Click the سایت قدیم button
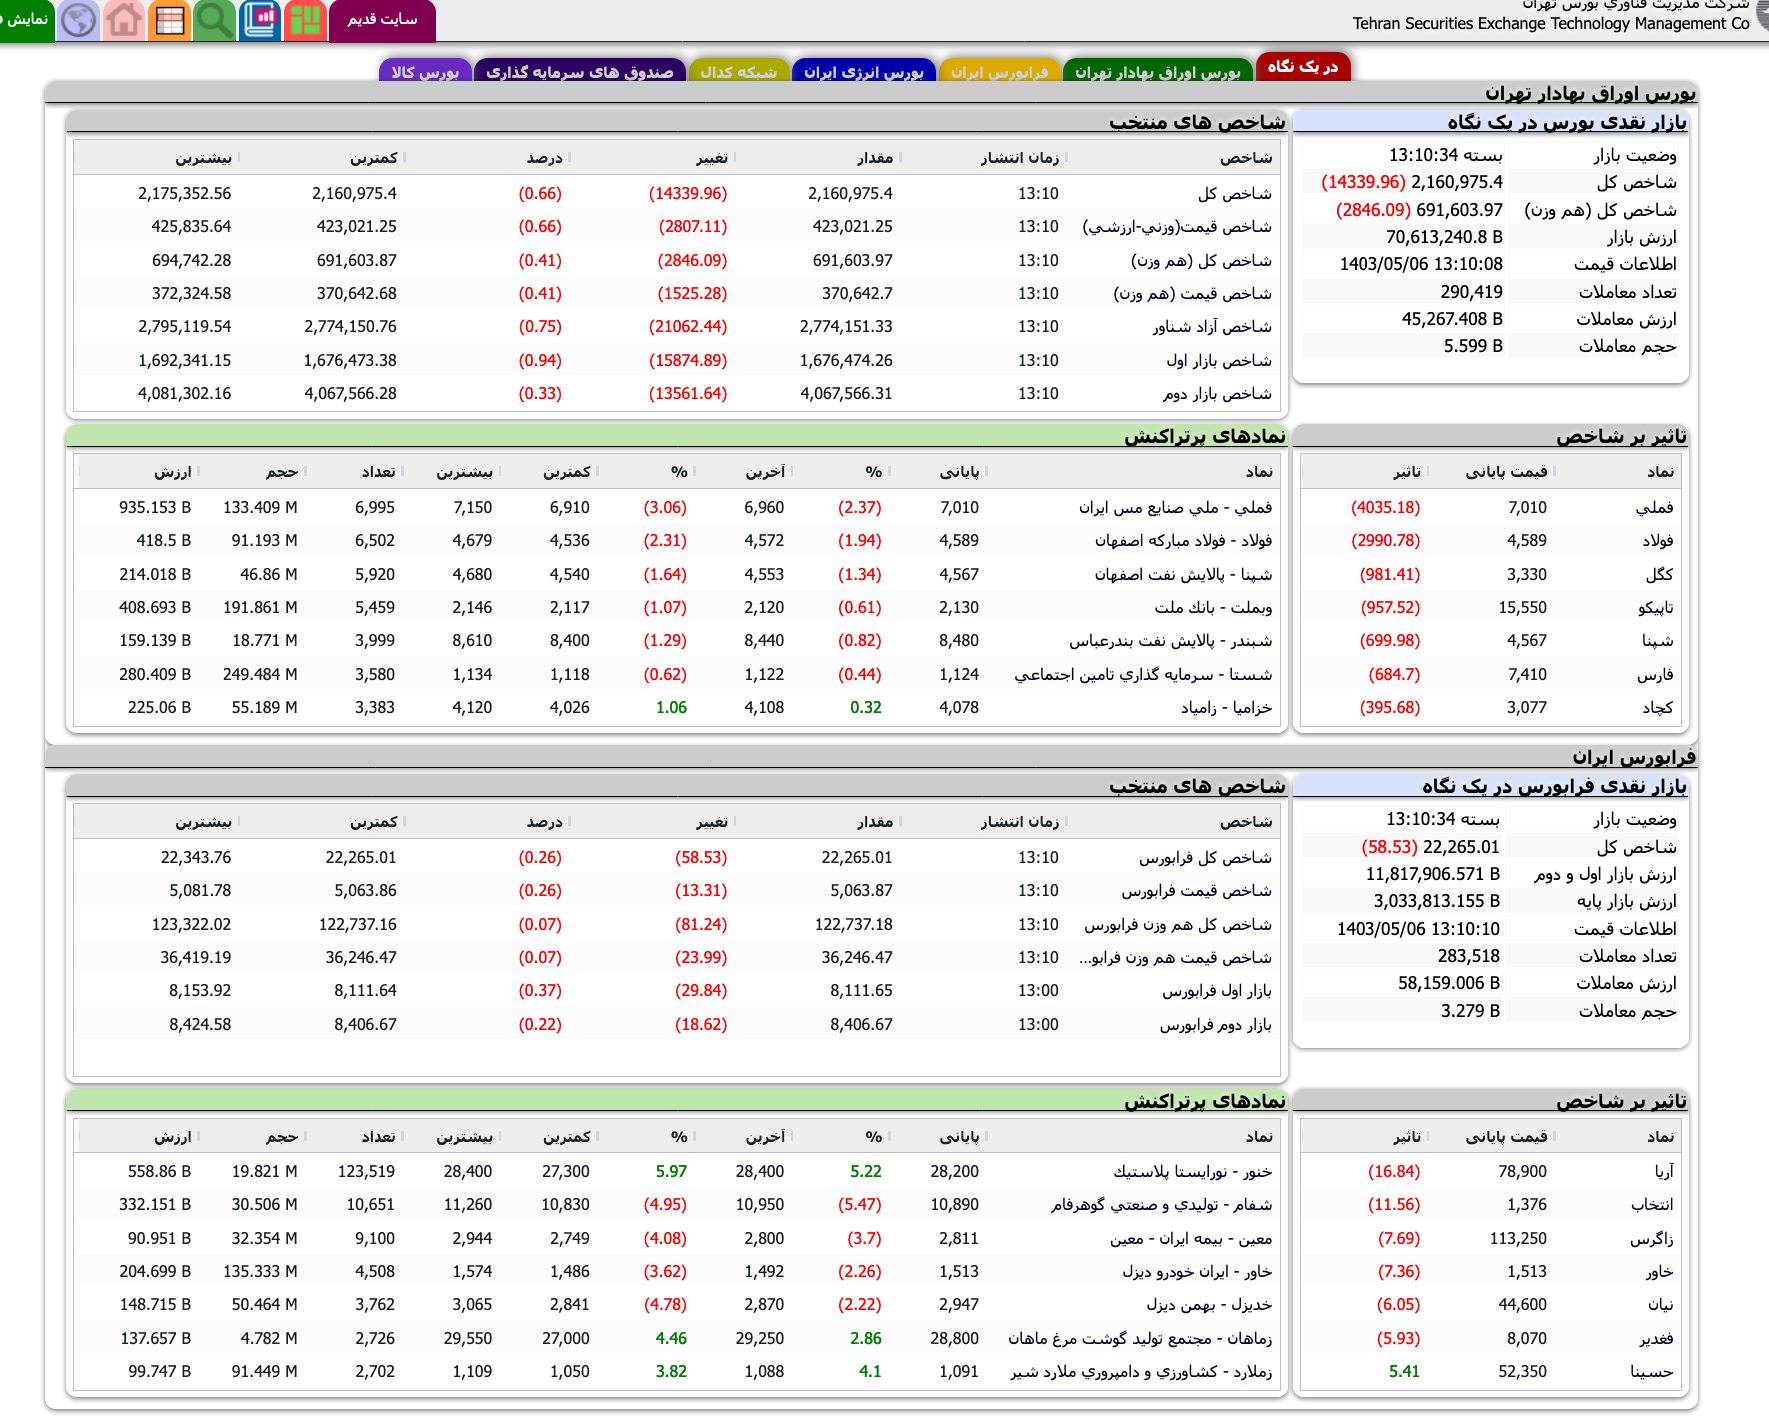Image resolution: width=1769 pixels, height=1421 pixels. 383,20
